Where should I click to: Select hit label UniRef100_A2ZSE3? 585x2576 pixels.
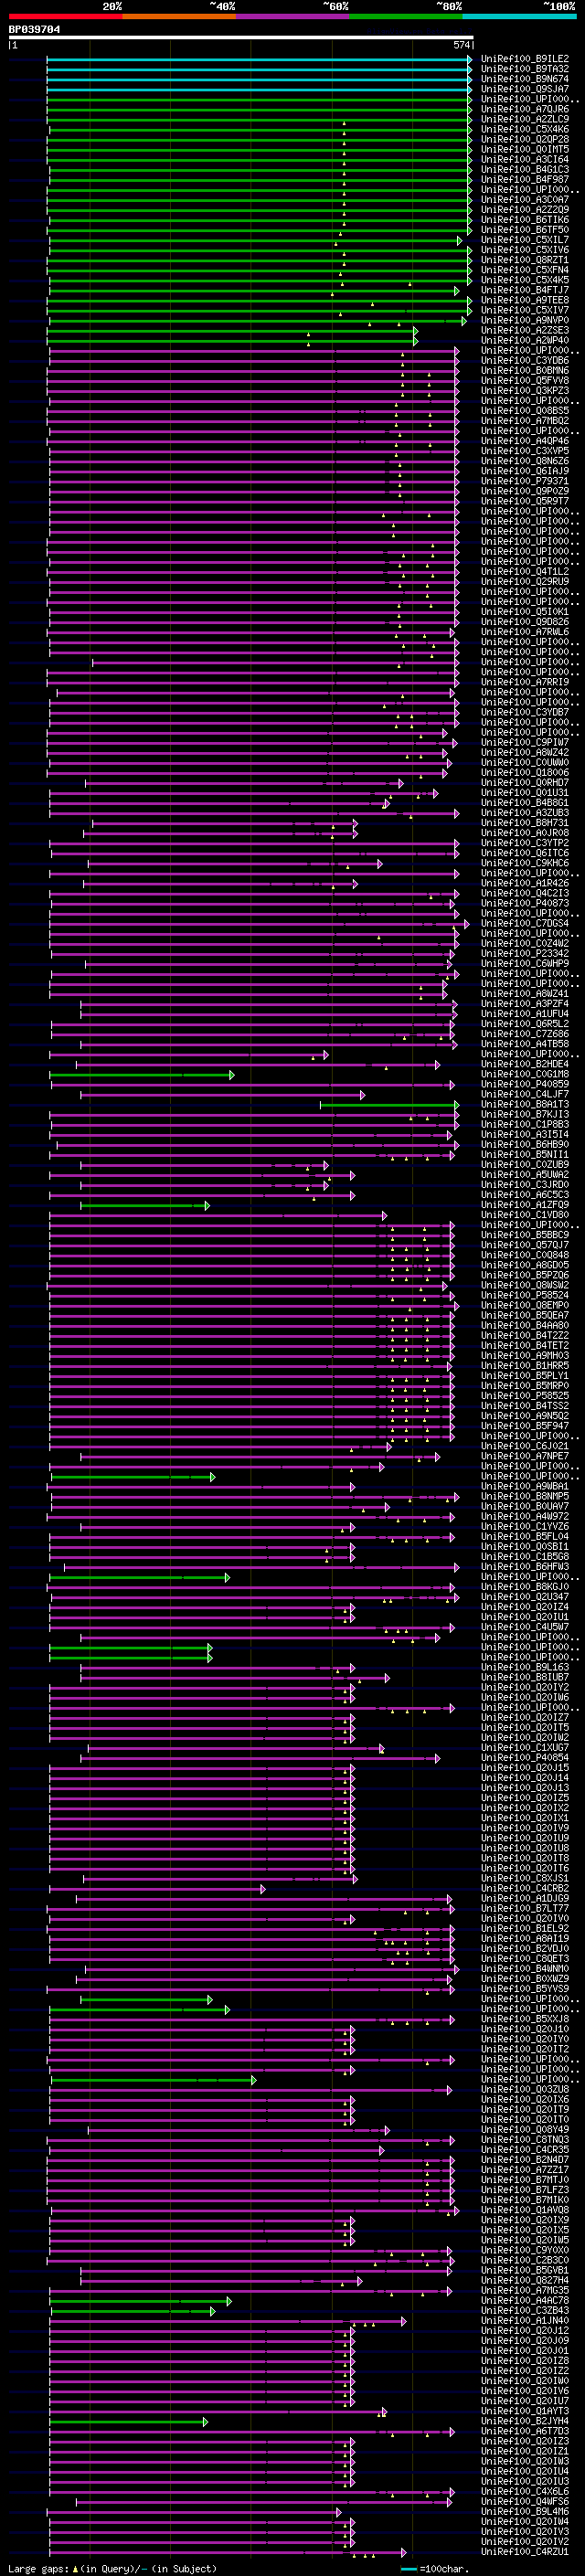(x=525, y=330)
